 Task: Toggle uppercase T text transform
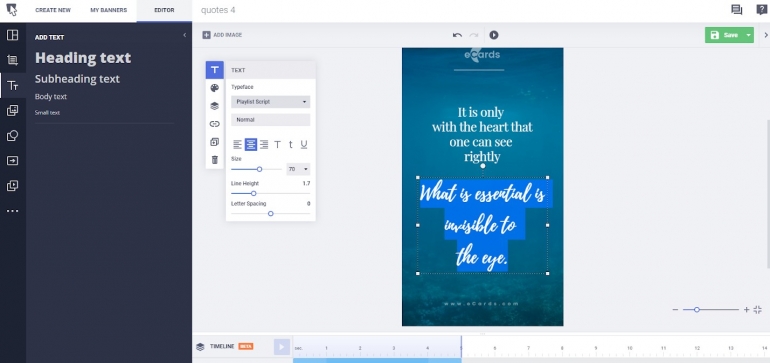[277, 144]
